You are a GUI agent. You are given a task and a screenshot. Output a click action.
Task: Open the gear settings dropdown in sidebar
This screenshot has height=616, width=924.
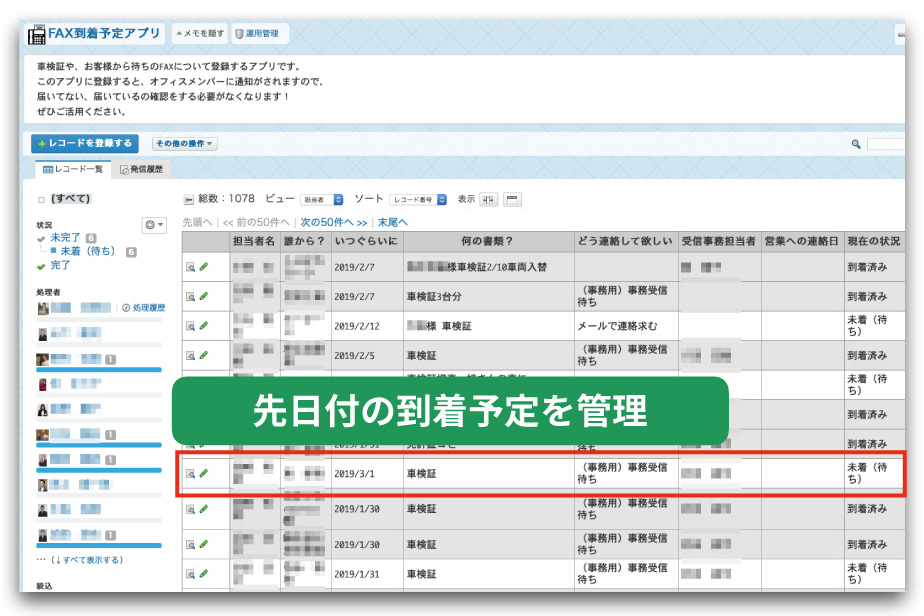tap(154, 225)
